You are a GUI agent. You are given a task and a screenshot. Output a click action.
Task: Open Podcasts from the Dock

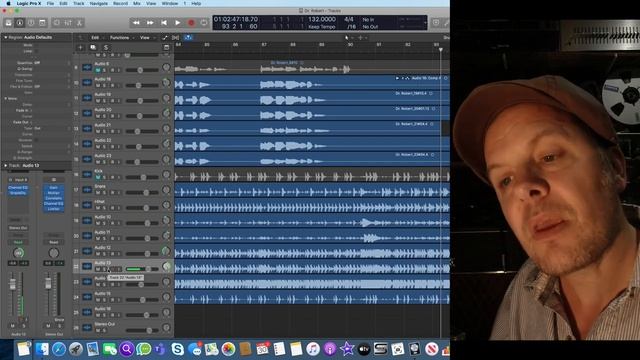click(x=329, y=349)
